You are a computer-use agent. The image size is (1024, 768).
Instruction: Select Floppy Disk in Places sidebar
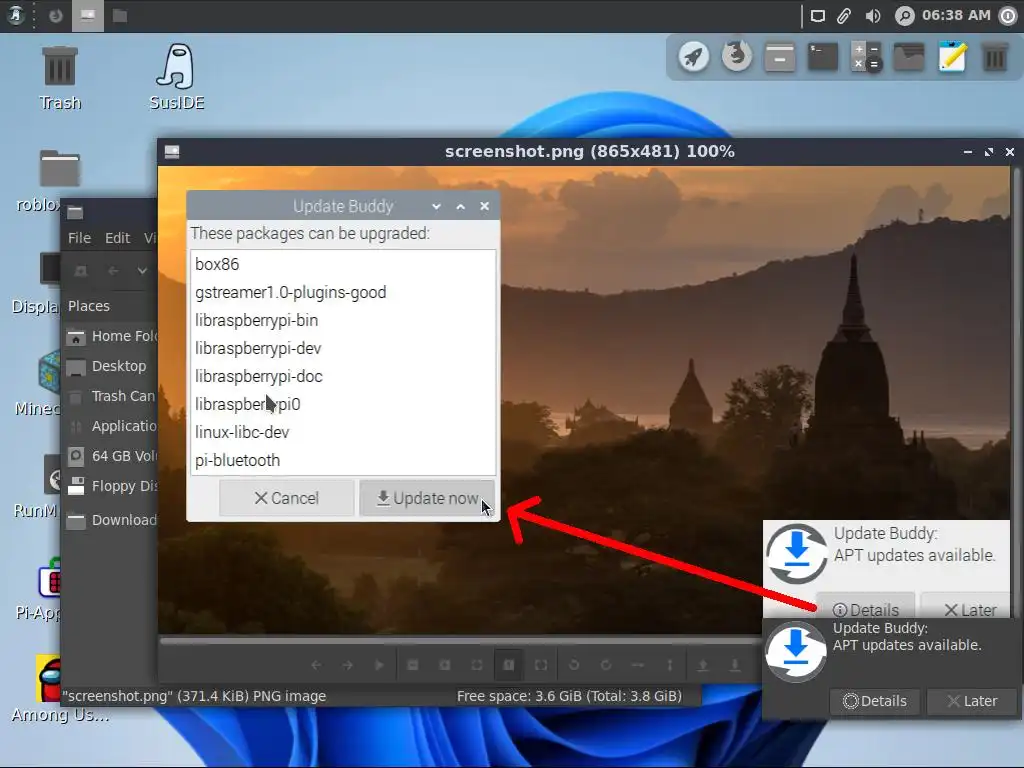[x=112, y=486]
